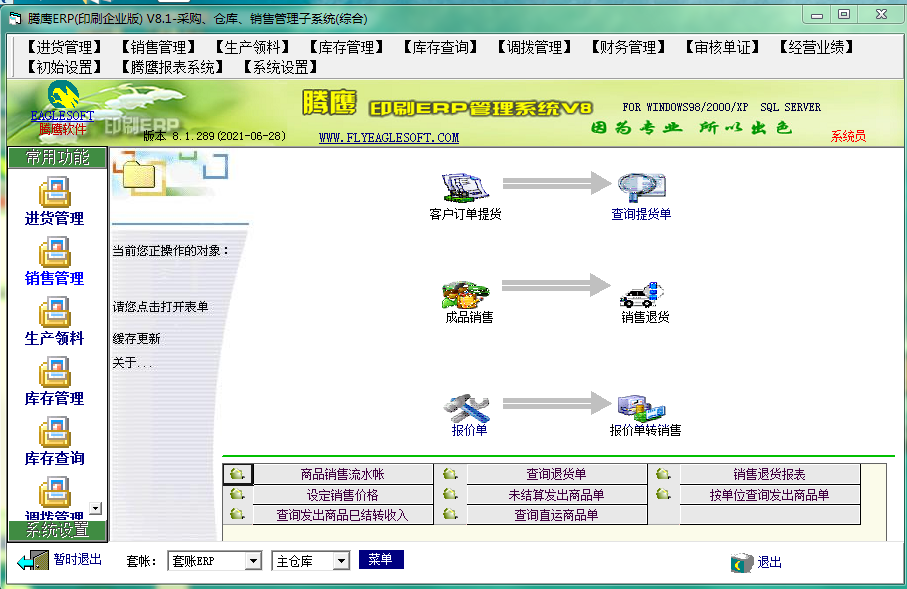
Task: Click the 关于... link
Action: 132,363
